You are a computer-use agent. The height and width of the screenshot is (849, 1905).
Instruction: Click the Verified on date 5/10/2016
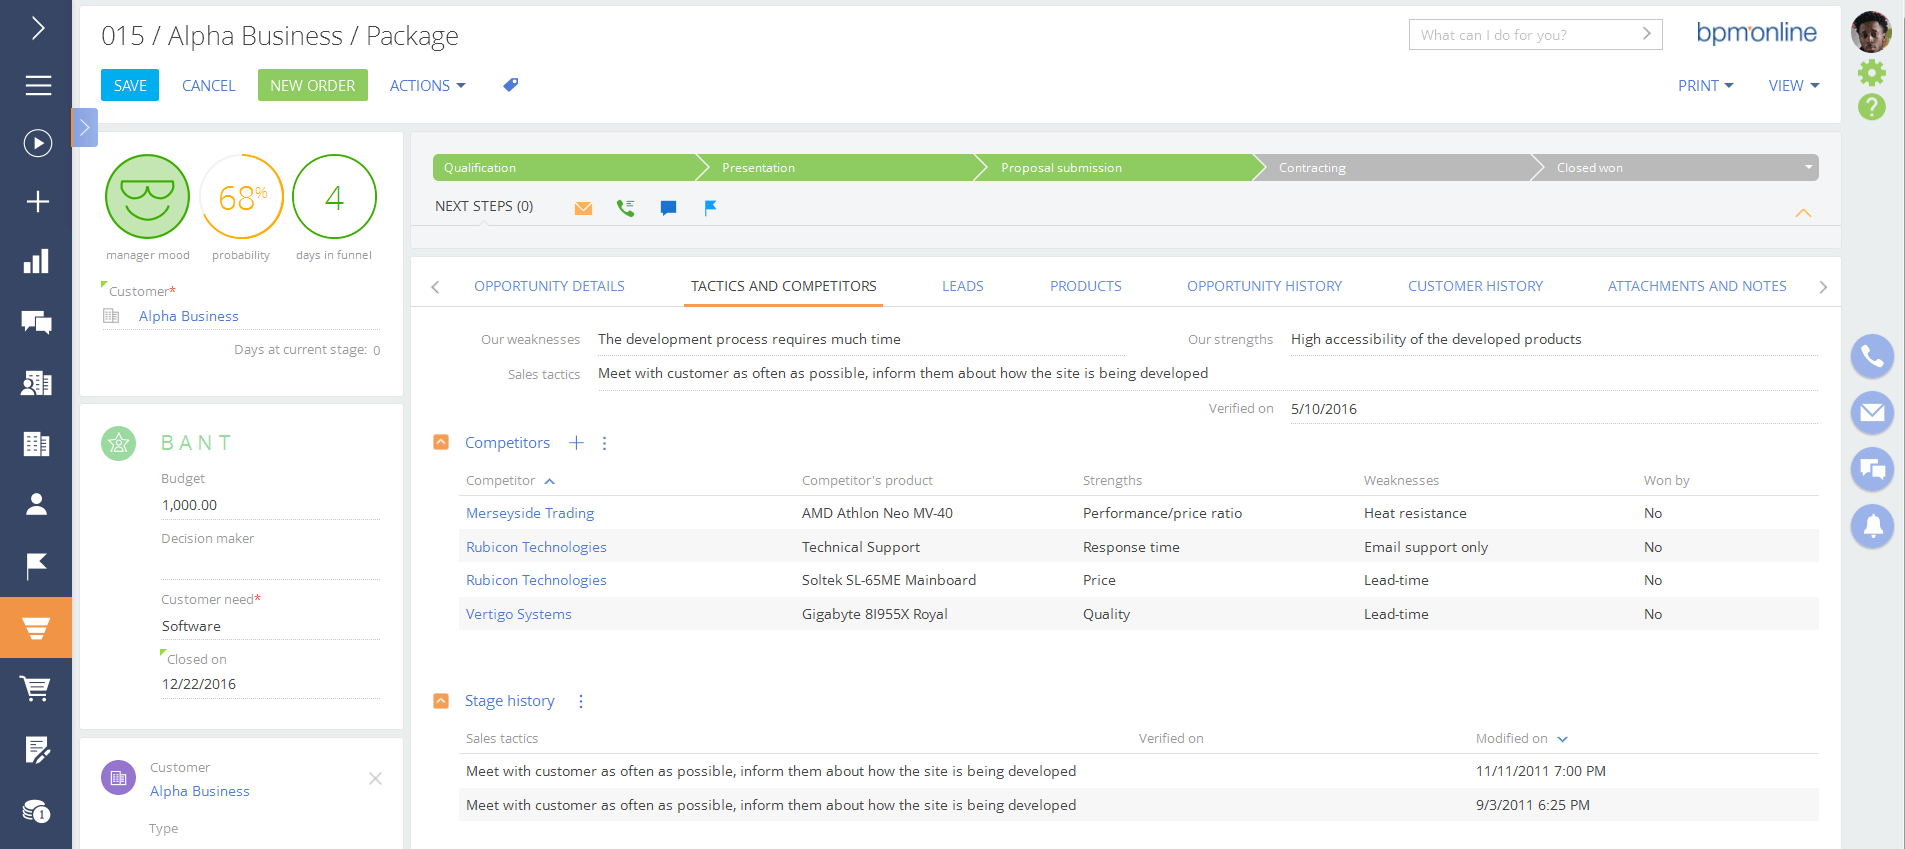point(1324,409)
